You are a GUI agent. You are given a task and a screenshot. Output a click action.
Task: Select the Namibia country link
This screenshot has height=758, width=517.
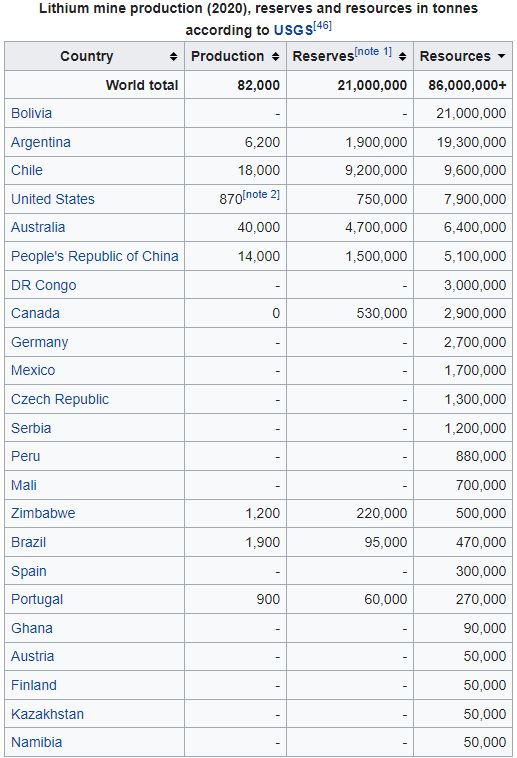[36, 743]
